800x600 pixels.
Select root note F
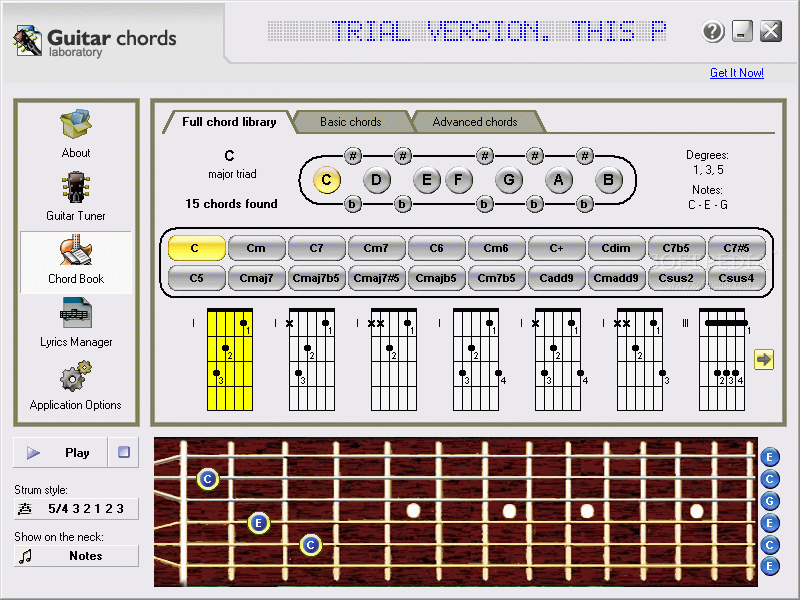[458, 180]
